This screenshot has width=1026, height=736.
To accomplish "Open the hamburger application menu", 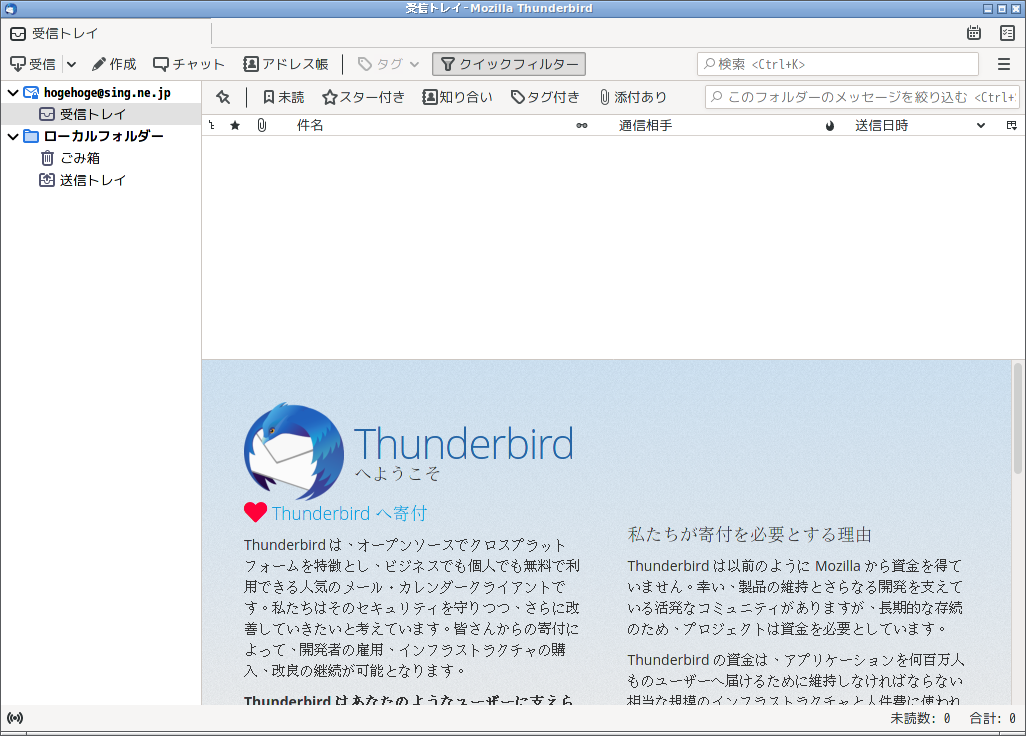I will click(x=1004, y=64).
